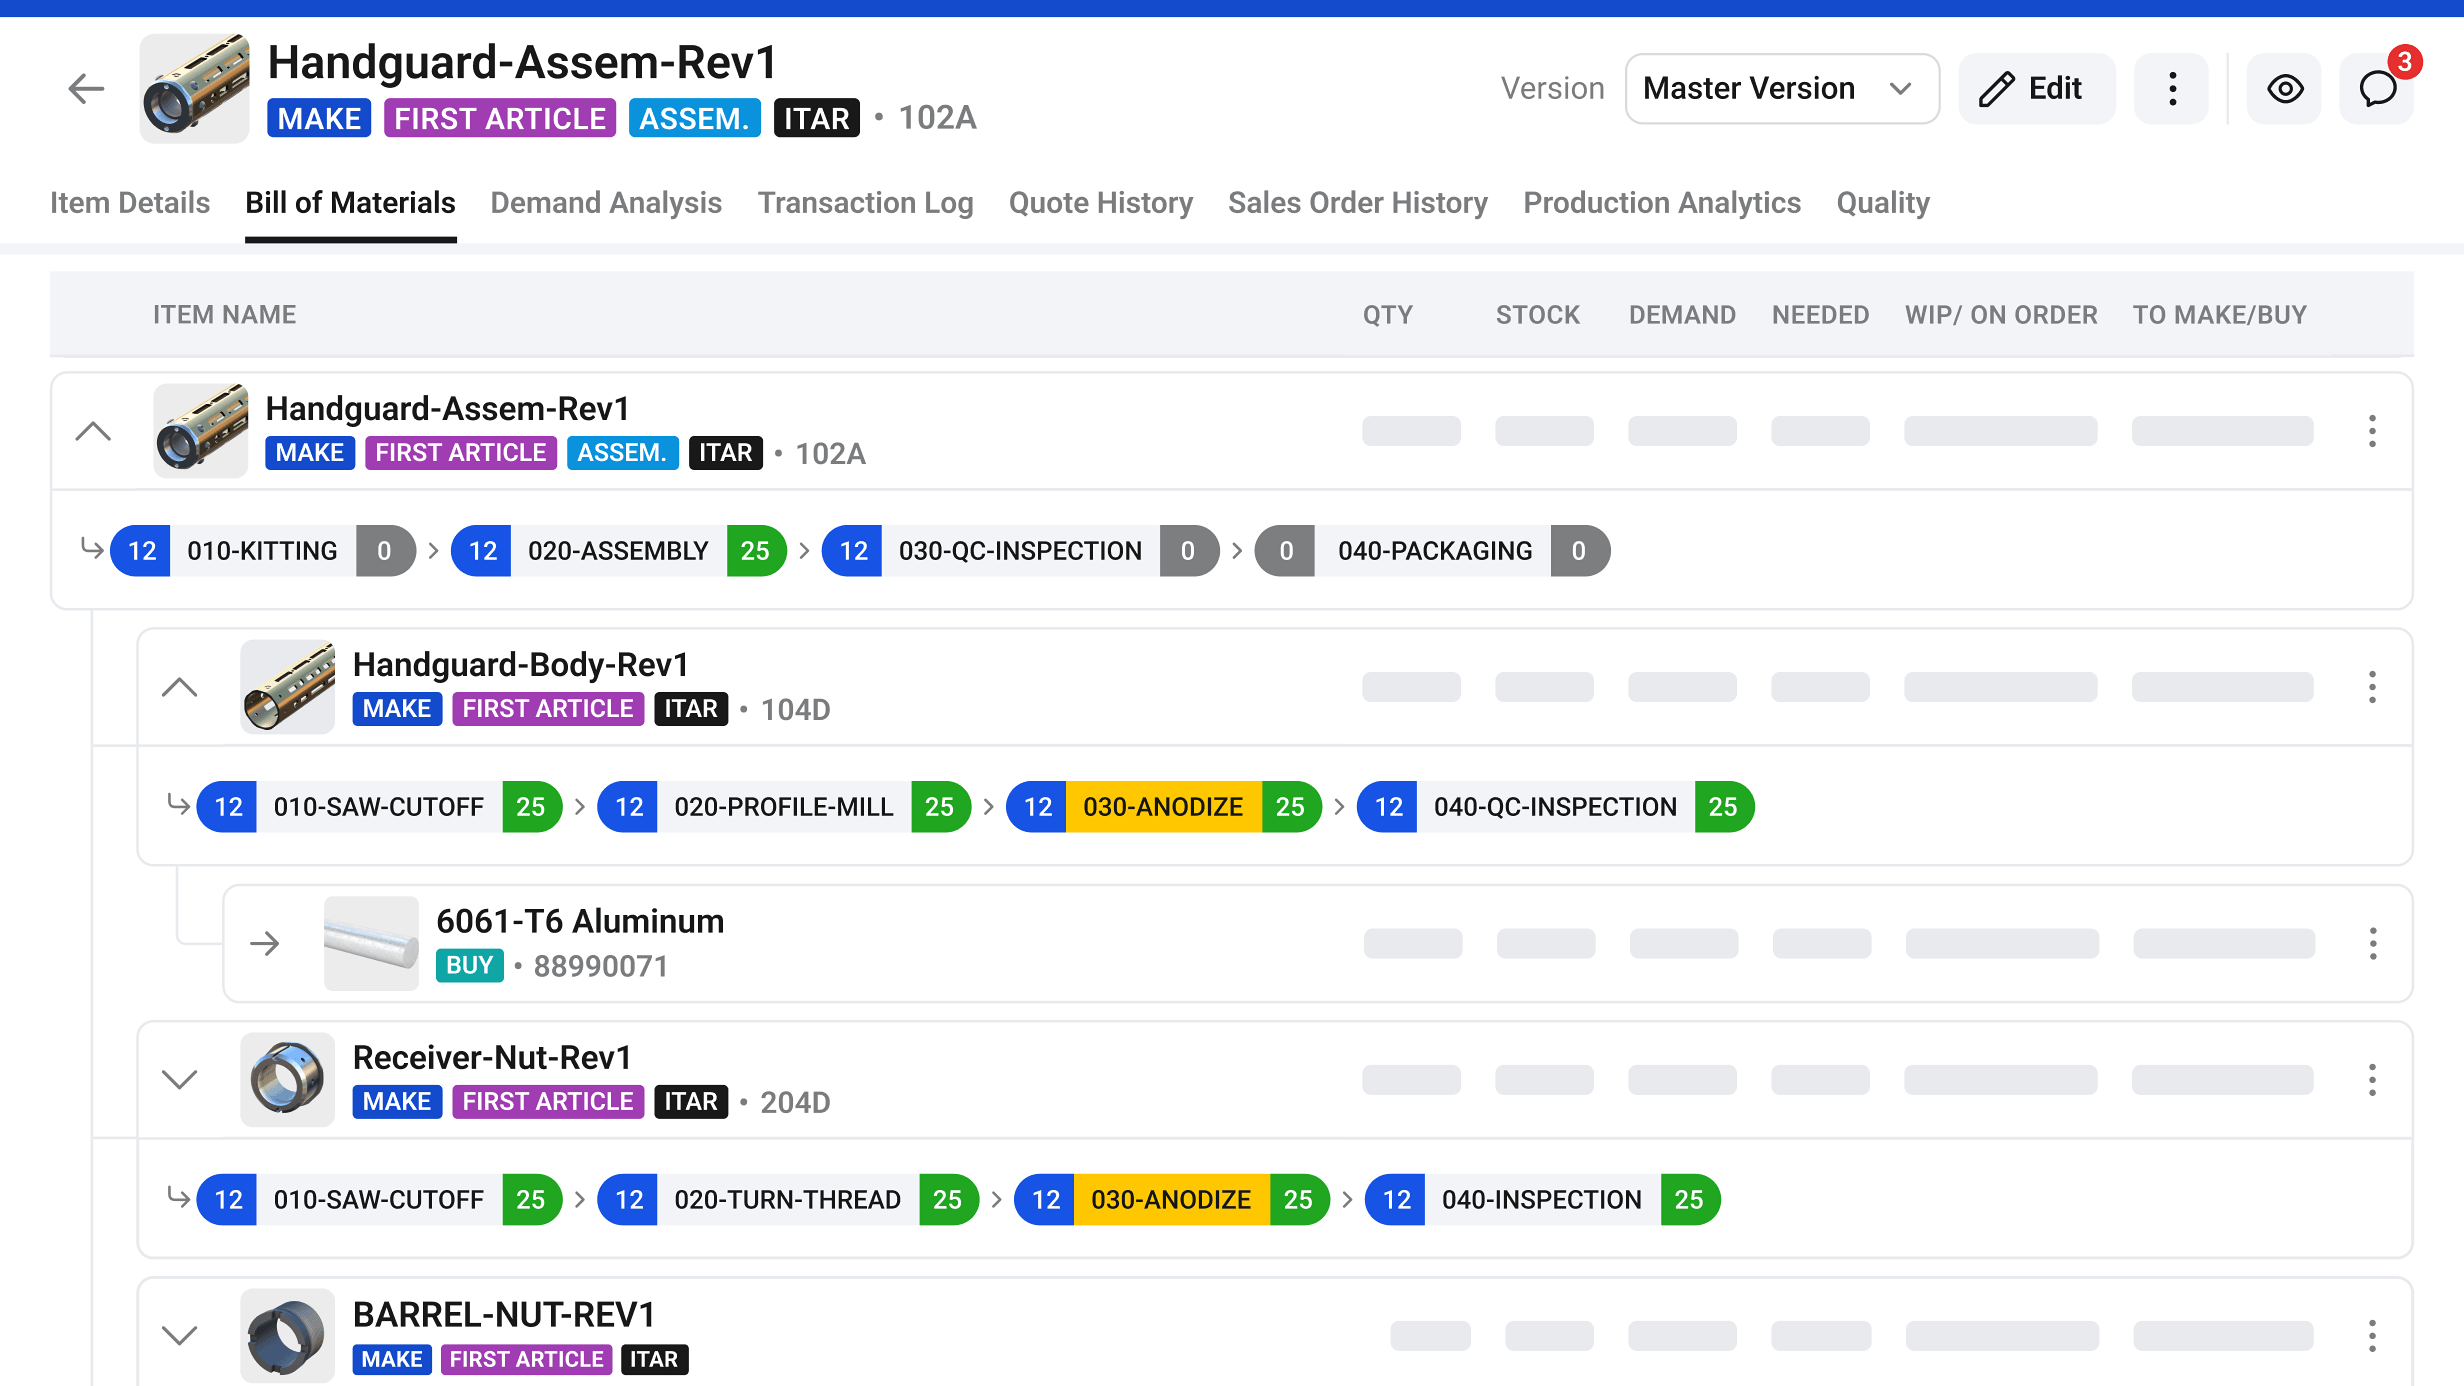Open the Quote History tab
The image size is (2464, 1386).
(1100, 203)
